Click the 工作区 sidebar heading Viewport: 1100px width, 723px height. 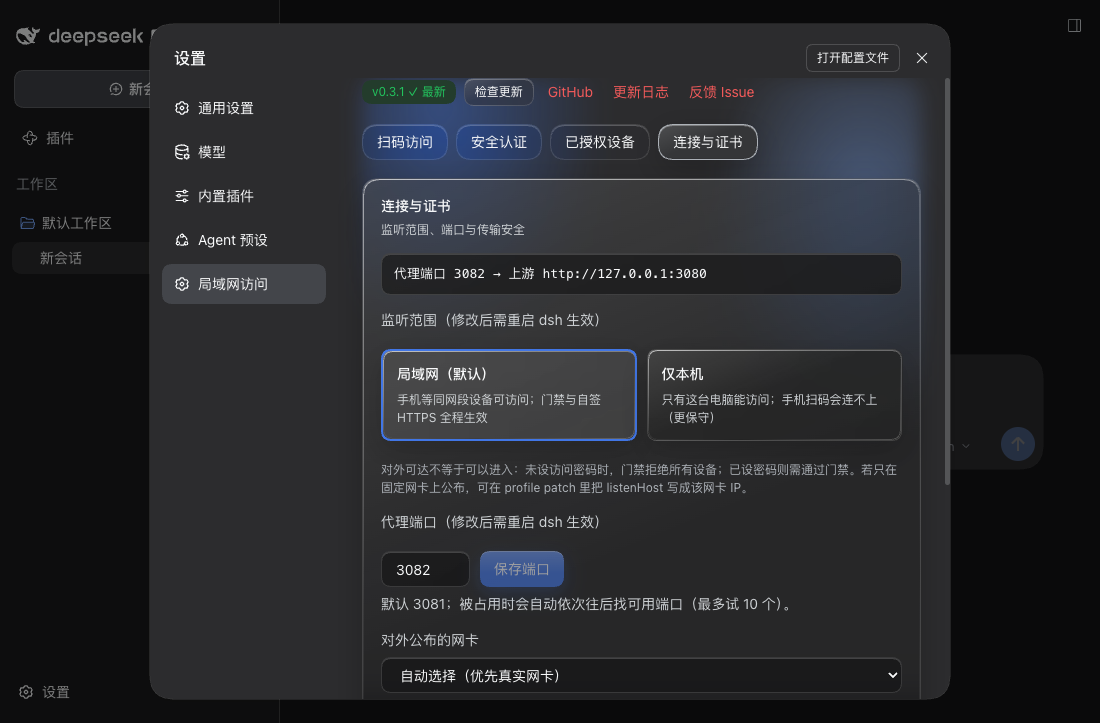point(37,184)
